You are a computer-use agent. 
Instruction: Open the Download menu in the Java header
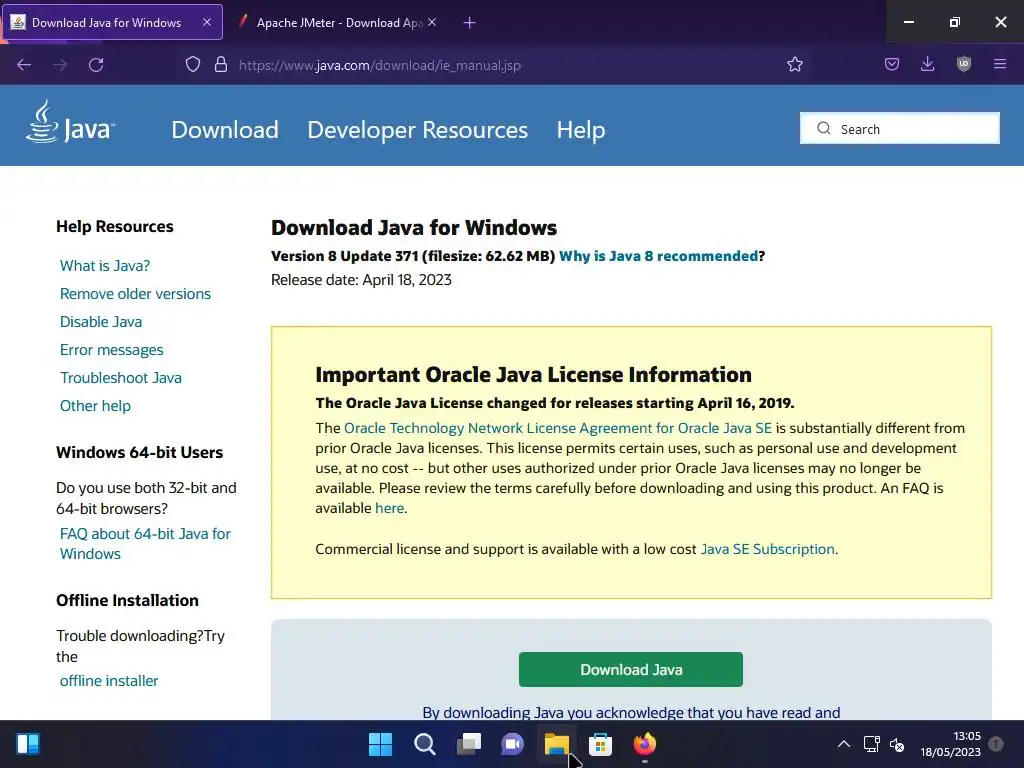(x=225, y=129)
